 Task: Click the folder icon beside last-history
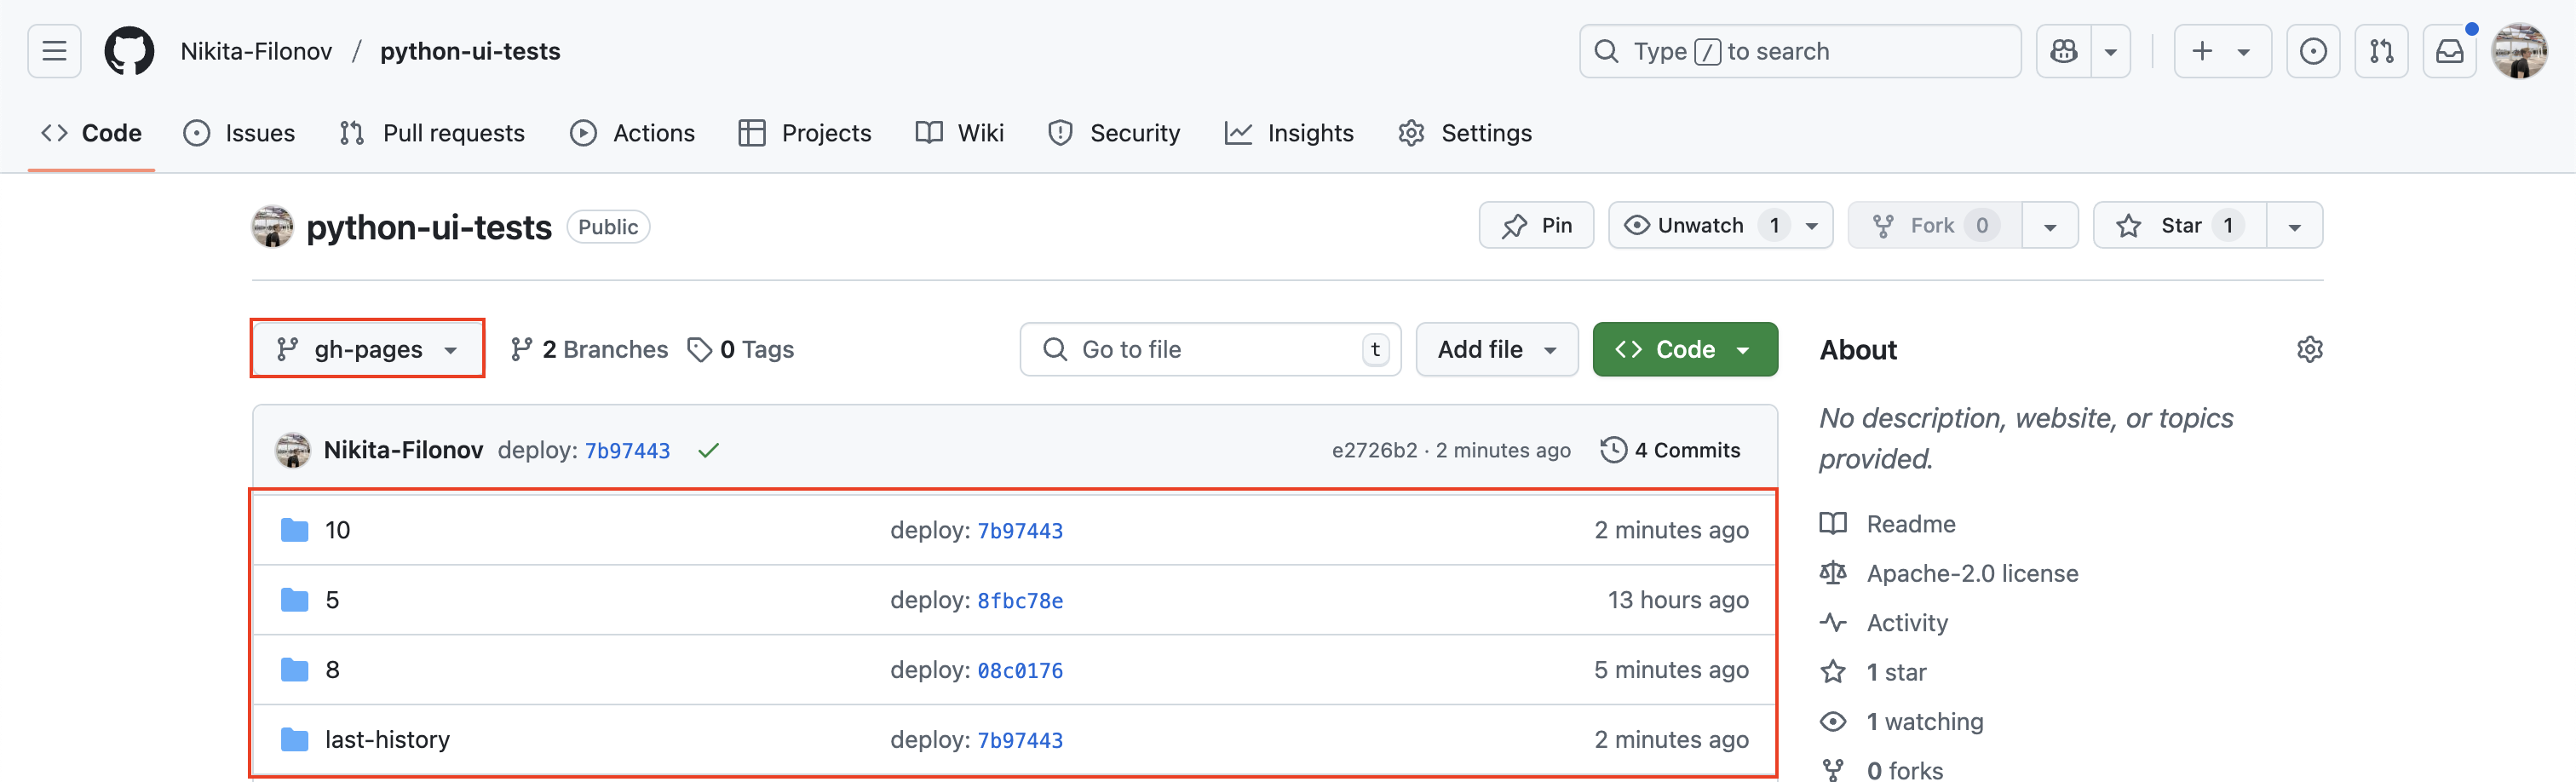coord(295,740)
